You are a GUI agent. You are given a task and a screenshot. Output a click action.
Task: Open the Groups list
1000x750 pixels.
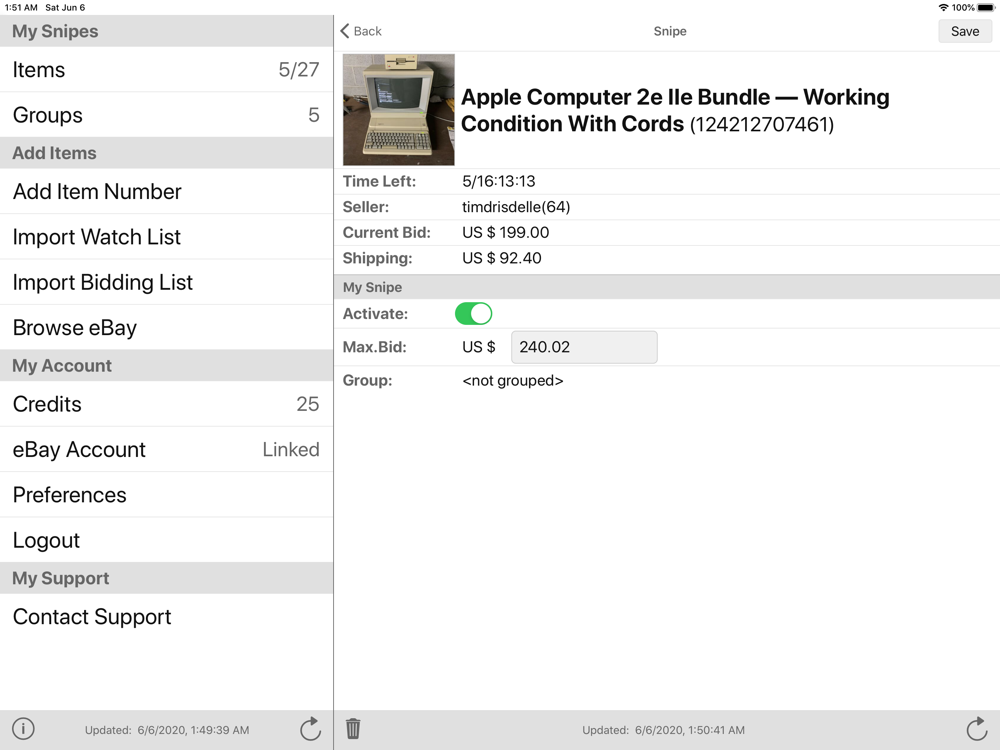(x=166, y=115)
